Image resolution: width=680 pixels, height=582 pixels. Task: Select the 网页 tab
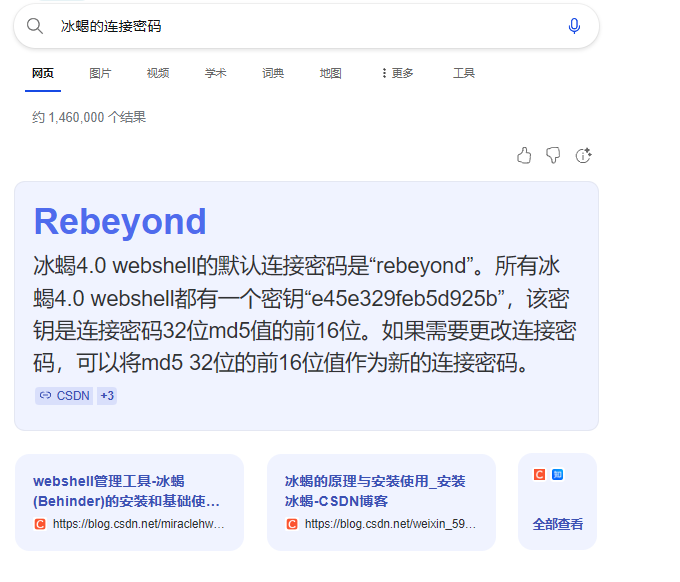coord(42,73)
